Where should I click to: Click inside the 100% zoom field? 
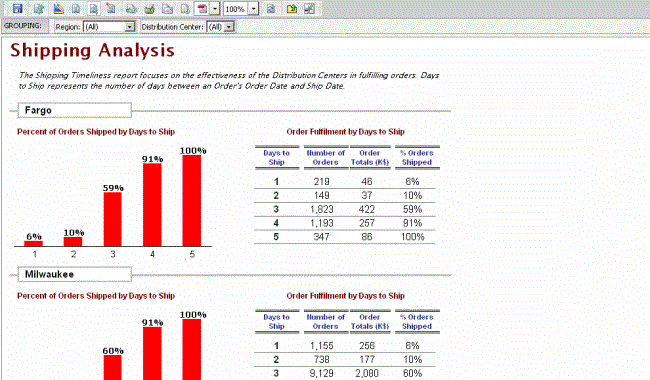tap(236, 9)
